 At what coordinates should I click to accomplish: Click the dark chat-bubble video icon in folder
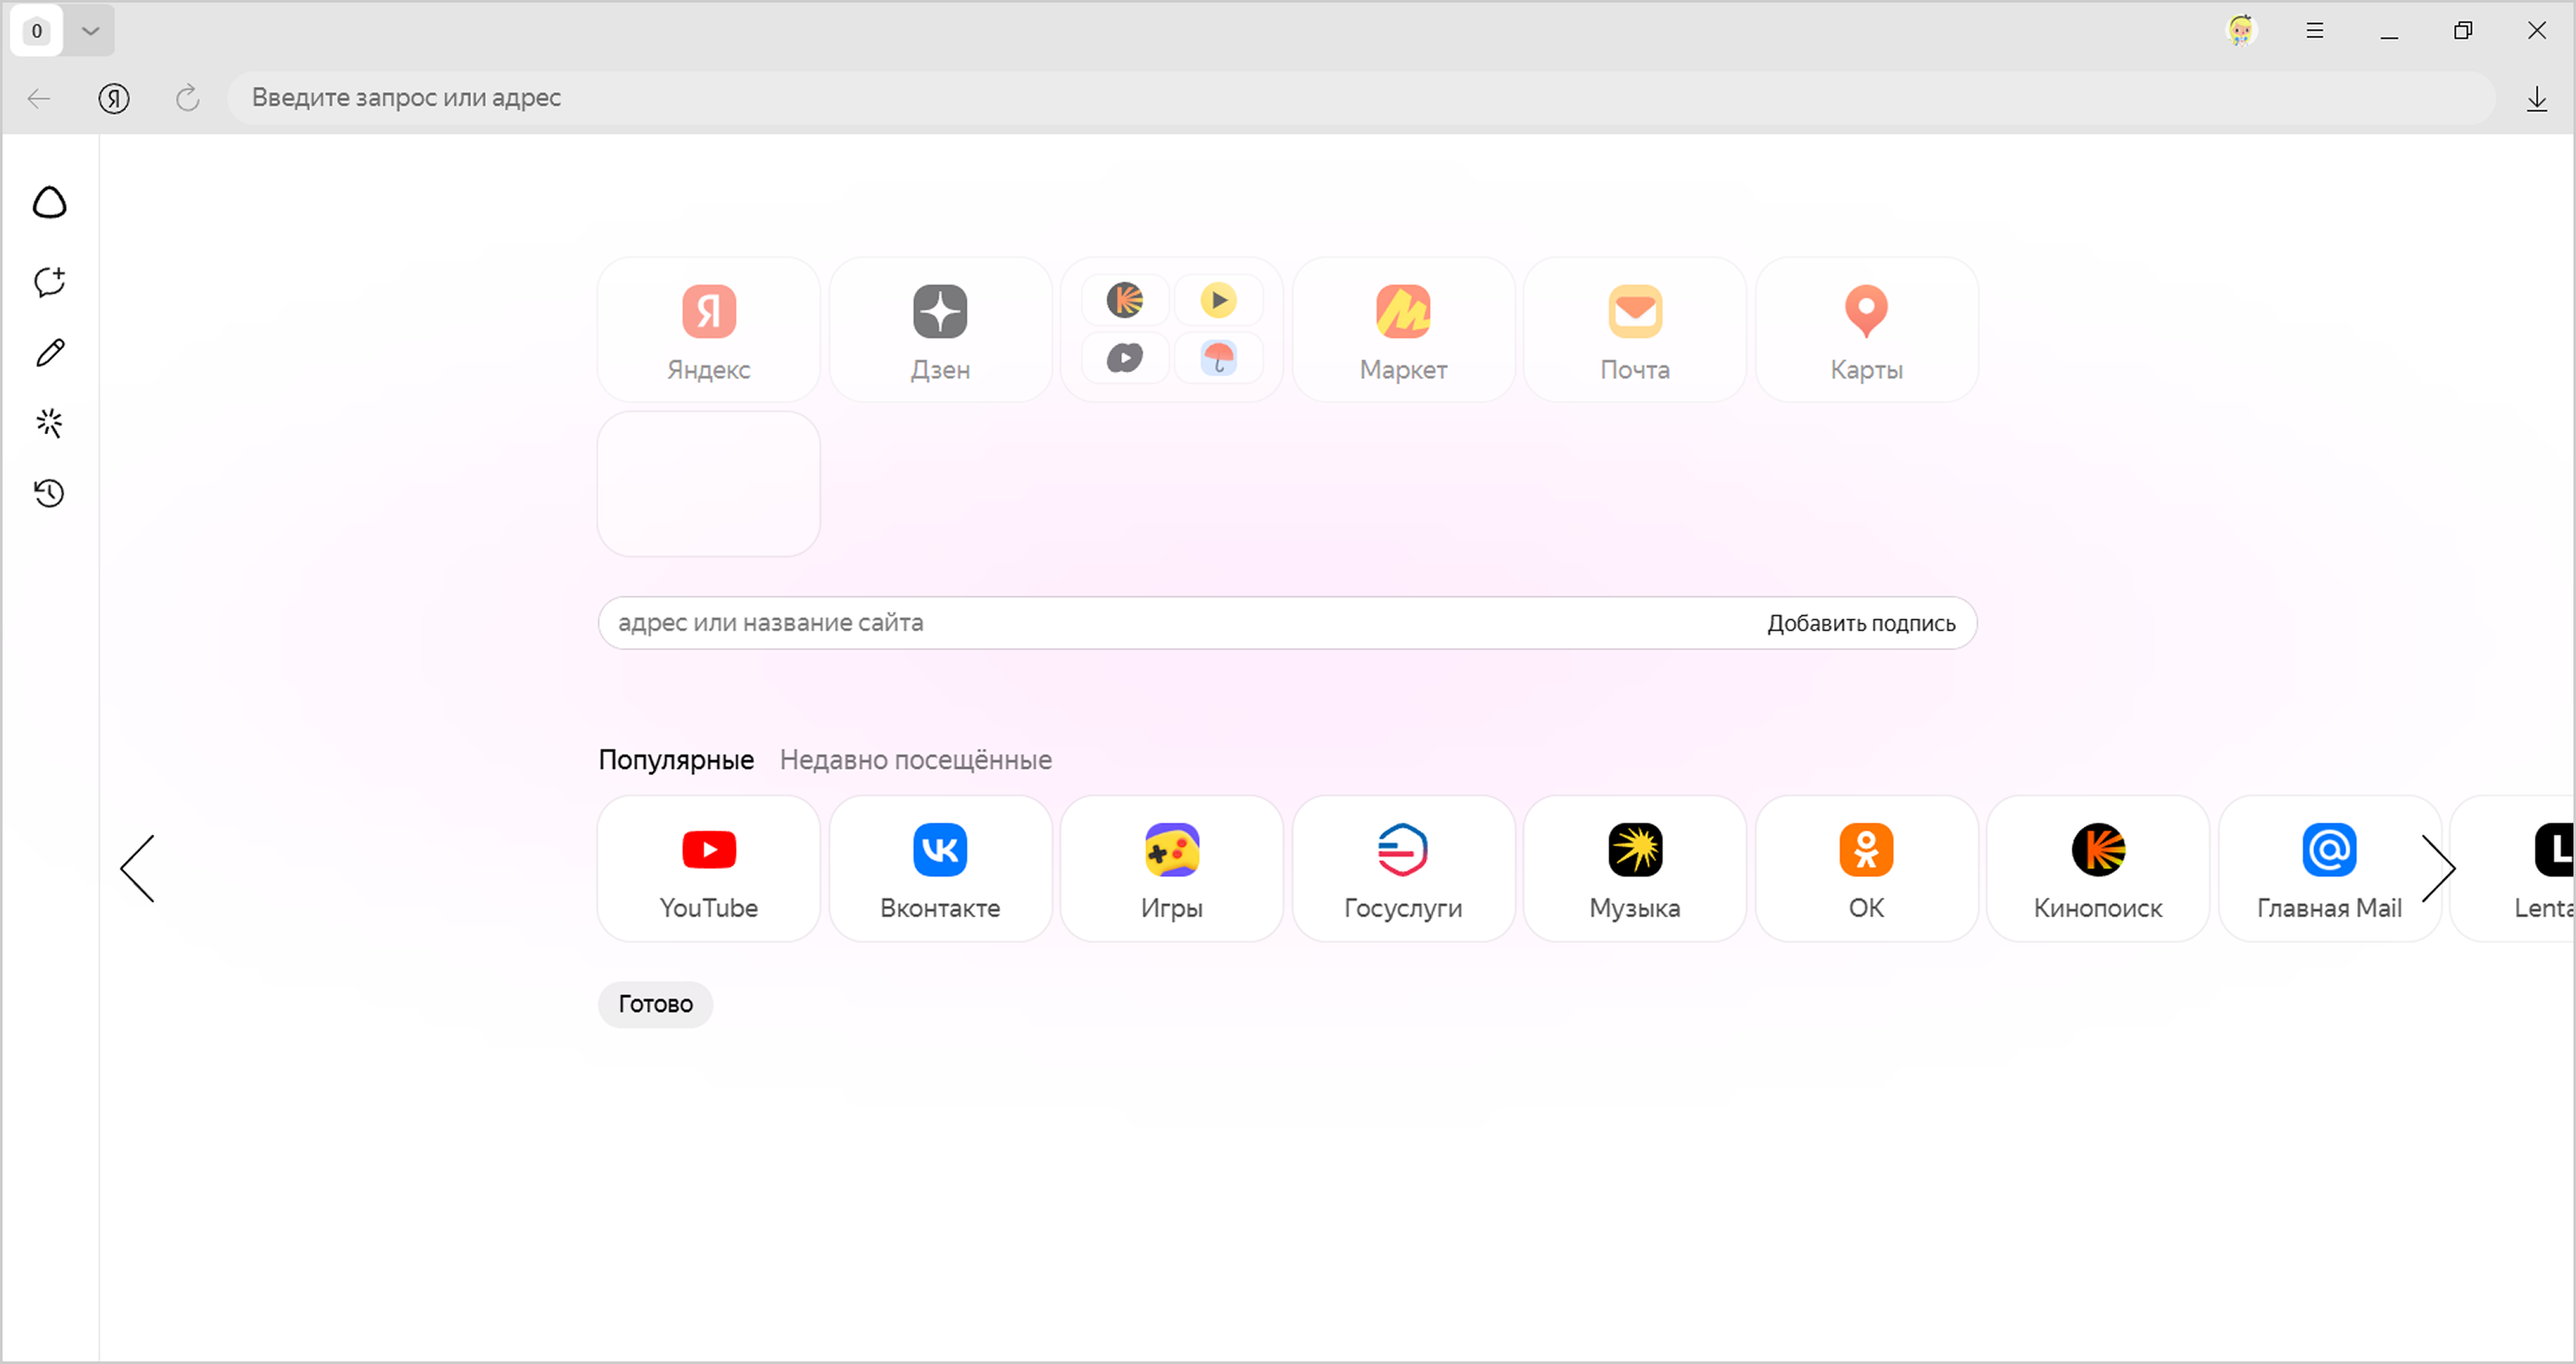click(x=1125, y=358)
